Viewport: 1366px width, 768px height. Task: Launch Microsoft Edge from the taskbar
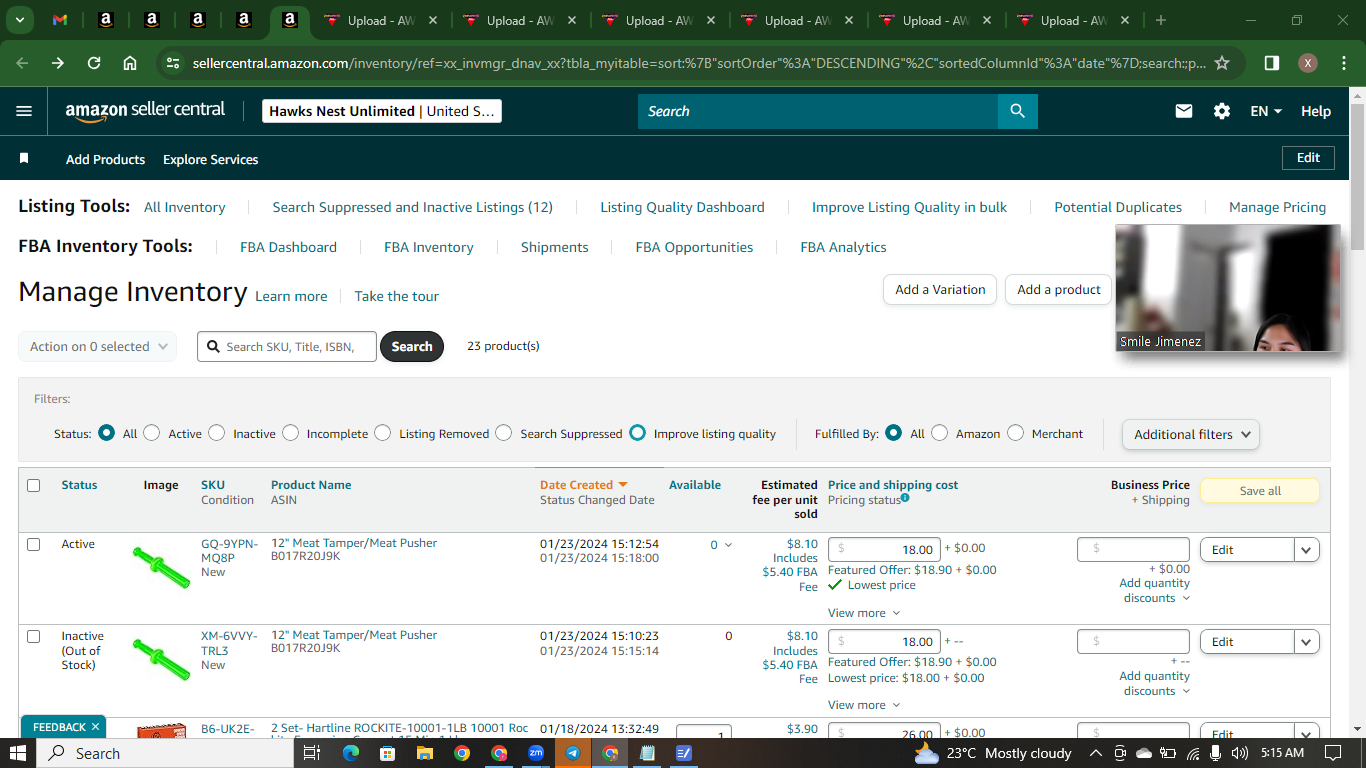click(x=351, y=753)
